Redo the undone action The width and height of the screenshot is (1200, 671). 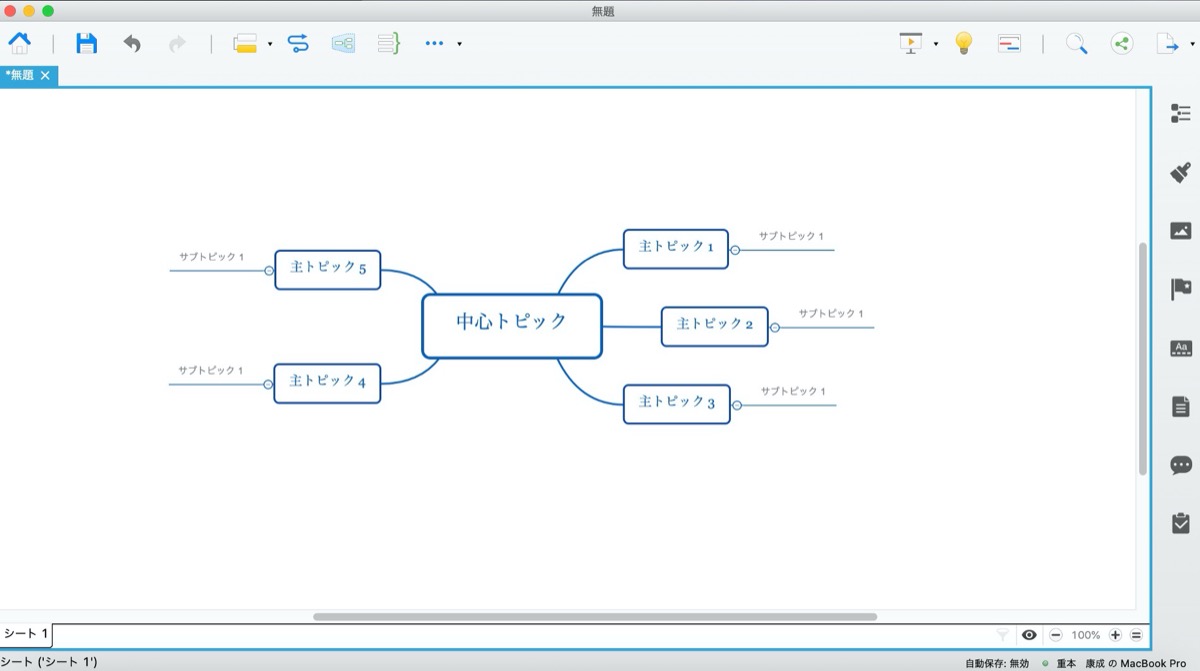[x=177, y=43]
